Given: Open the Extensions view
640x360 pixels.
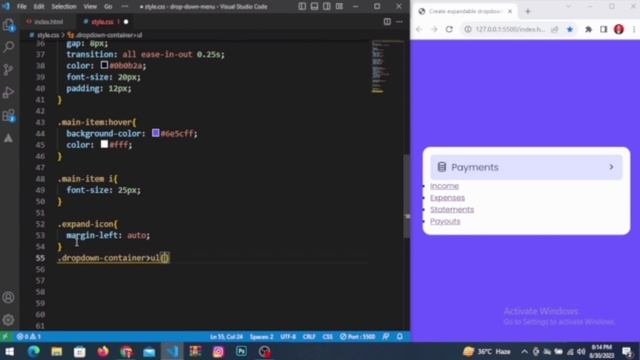Looking at the screenshot, I should [9, 116].
